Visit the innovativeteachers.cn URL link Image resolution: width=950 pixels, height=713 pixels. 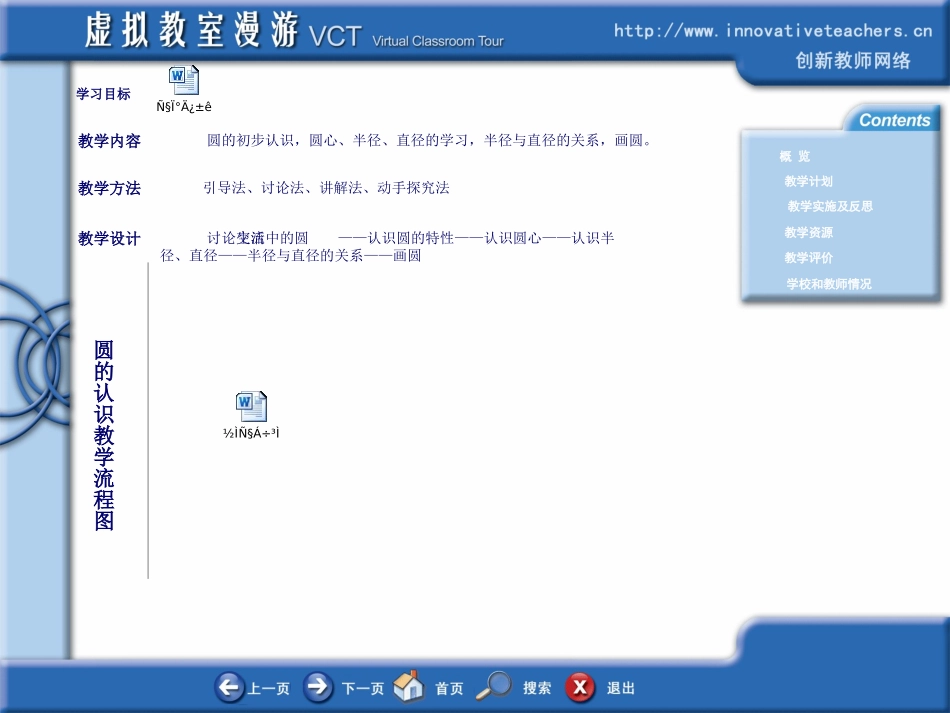point(772,31)
